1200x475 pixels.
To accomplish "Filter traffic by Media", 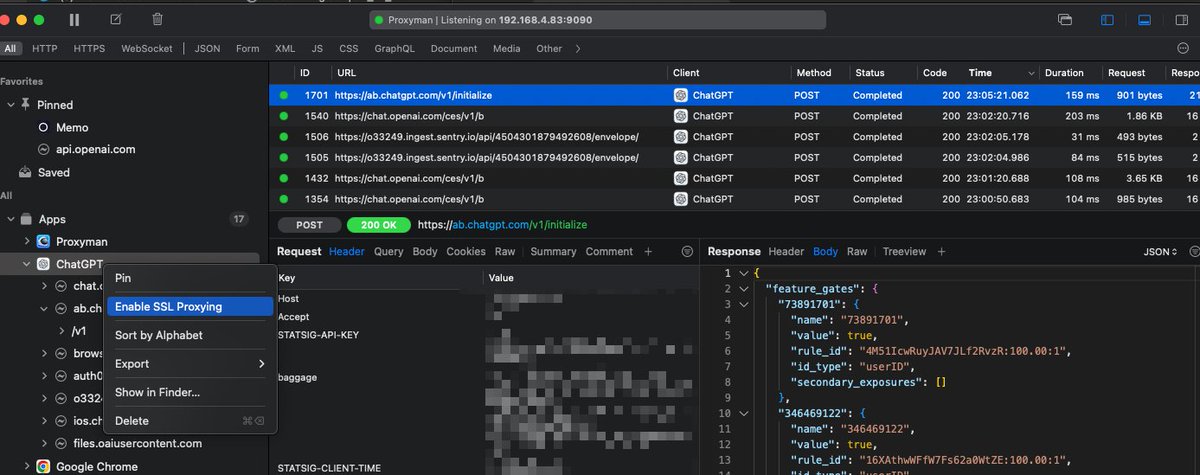I will pyautogui.click(x=506, y=48).
